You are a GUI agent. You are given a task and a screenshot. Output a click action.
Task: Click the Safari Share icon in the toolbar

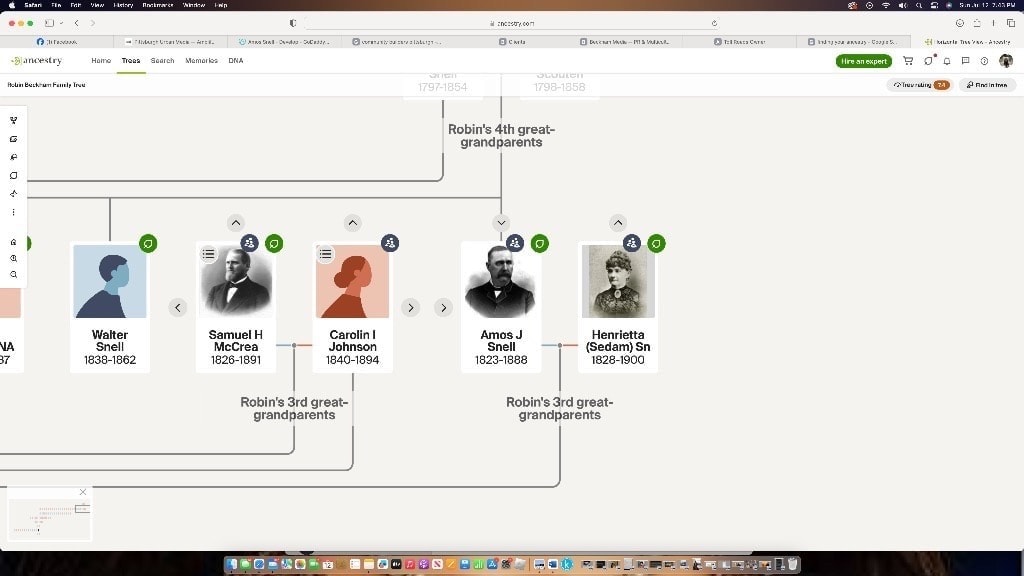[x=977, y=23]
